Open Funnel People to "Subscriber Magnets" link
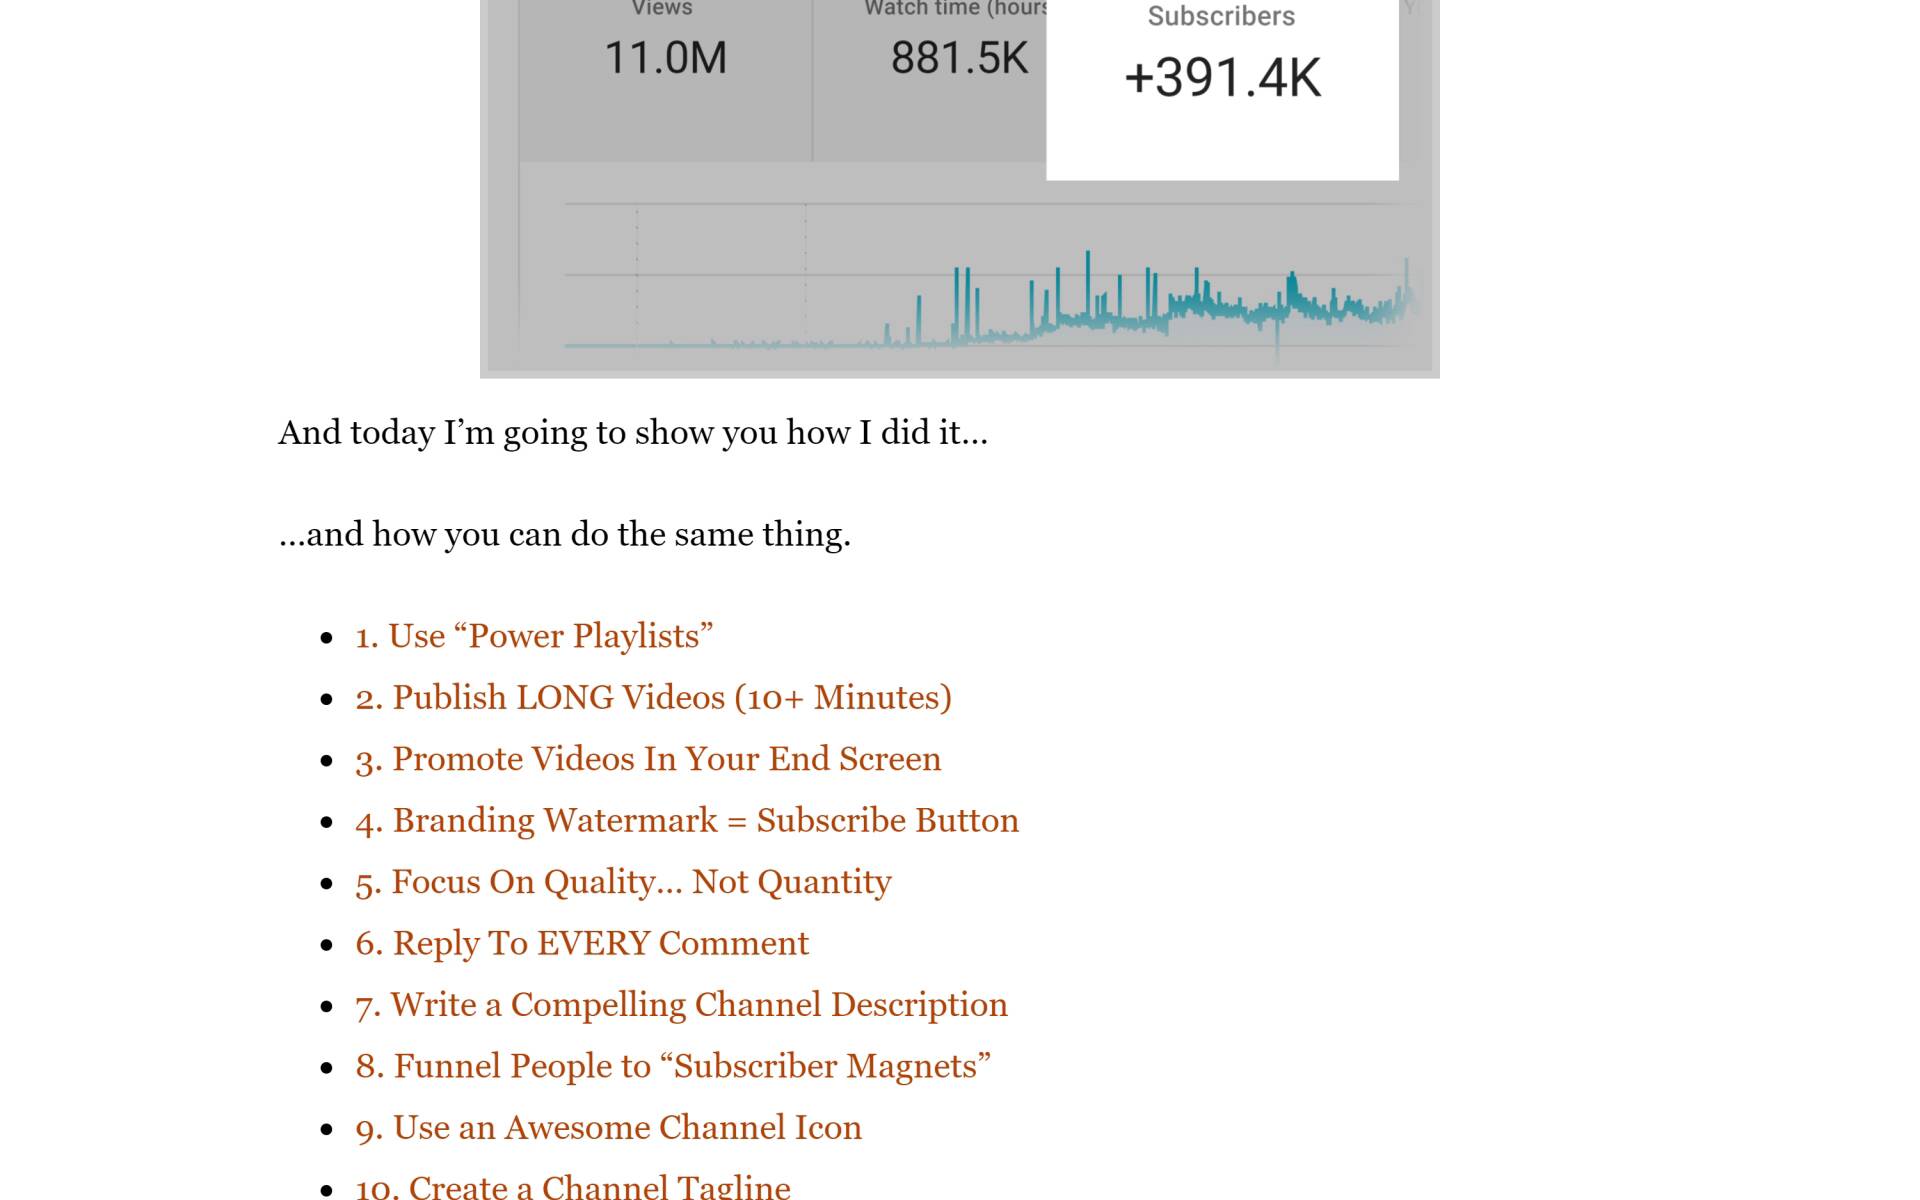Image resolution: width=1920 pixels, height=1200 pixels. [x=673, y=1066]
